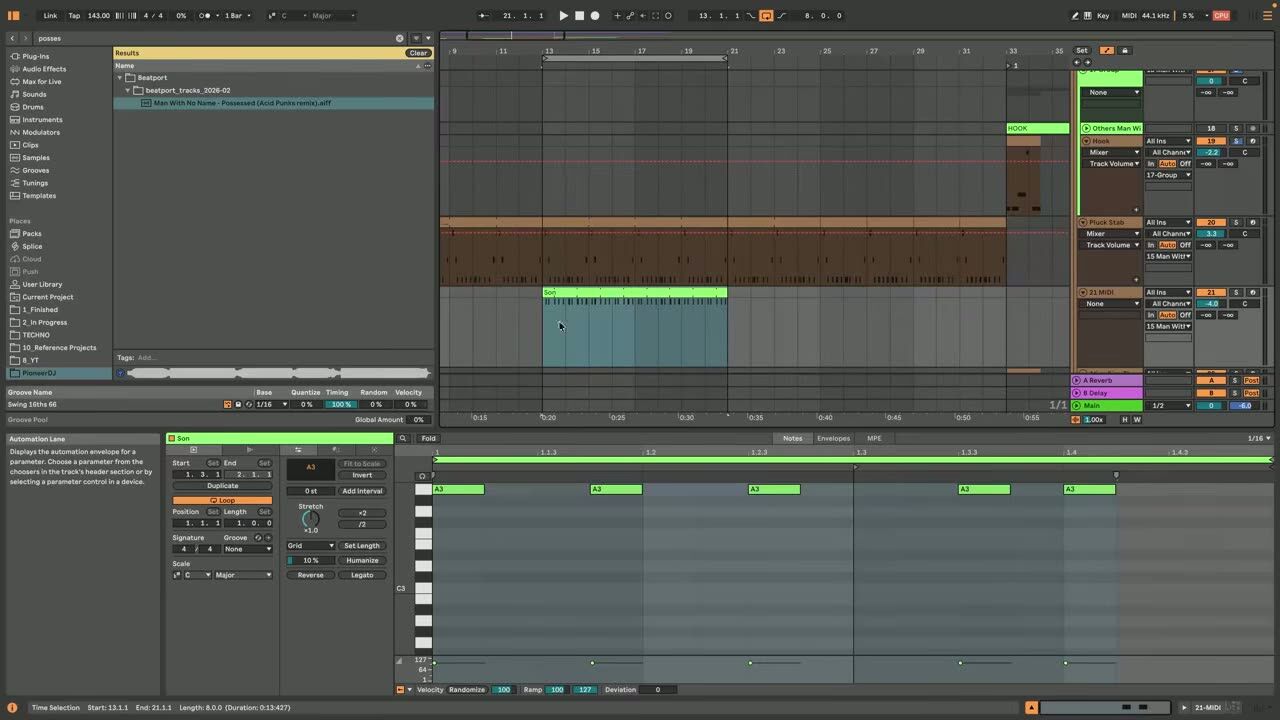Open the Pitch and Time utilities tab icon
The image size is (1280, 720).
pos(297,450)
